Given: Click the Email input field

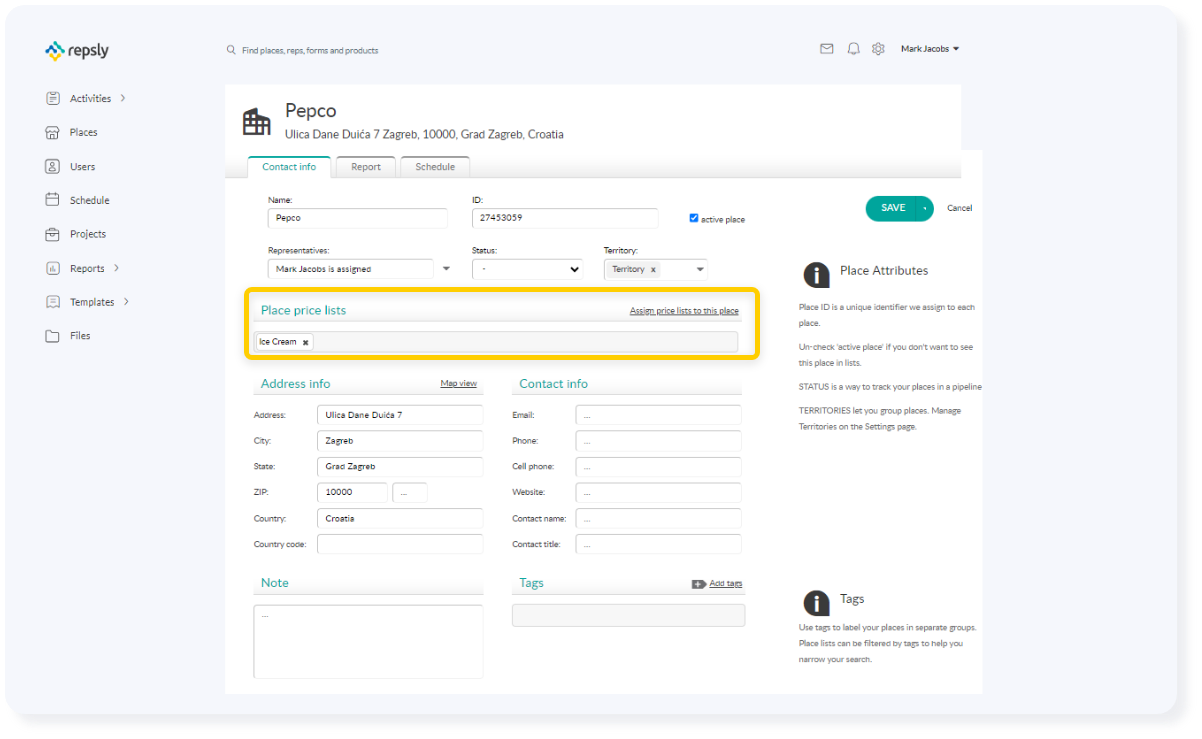Looking at the screenshot, I should tap(659, 414).
